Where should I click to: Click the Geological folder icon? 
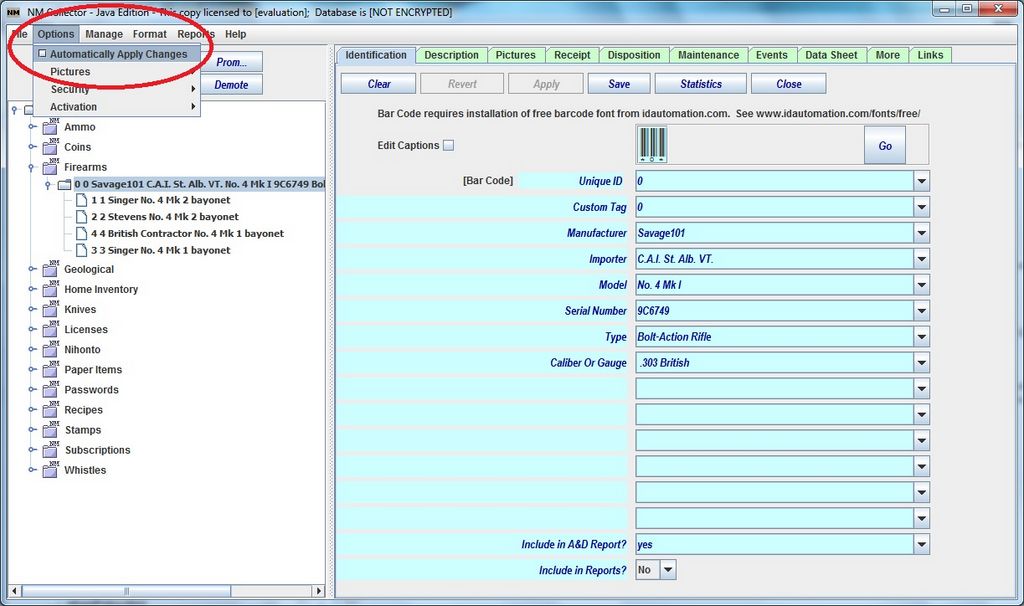[50, 269]
